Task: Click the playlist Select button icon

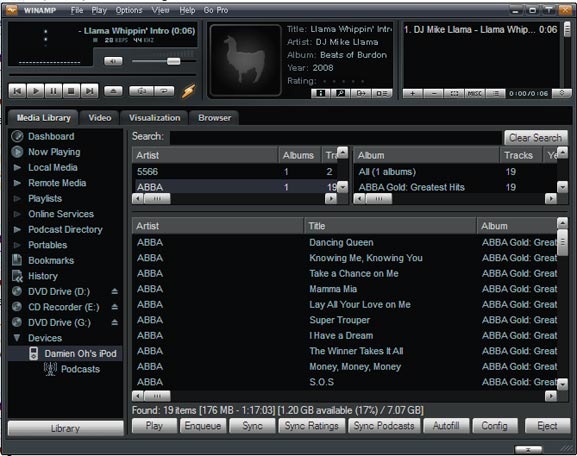Action: coord(454,93)
